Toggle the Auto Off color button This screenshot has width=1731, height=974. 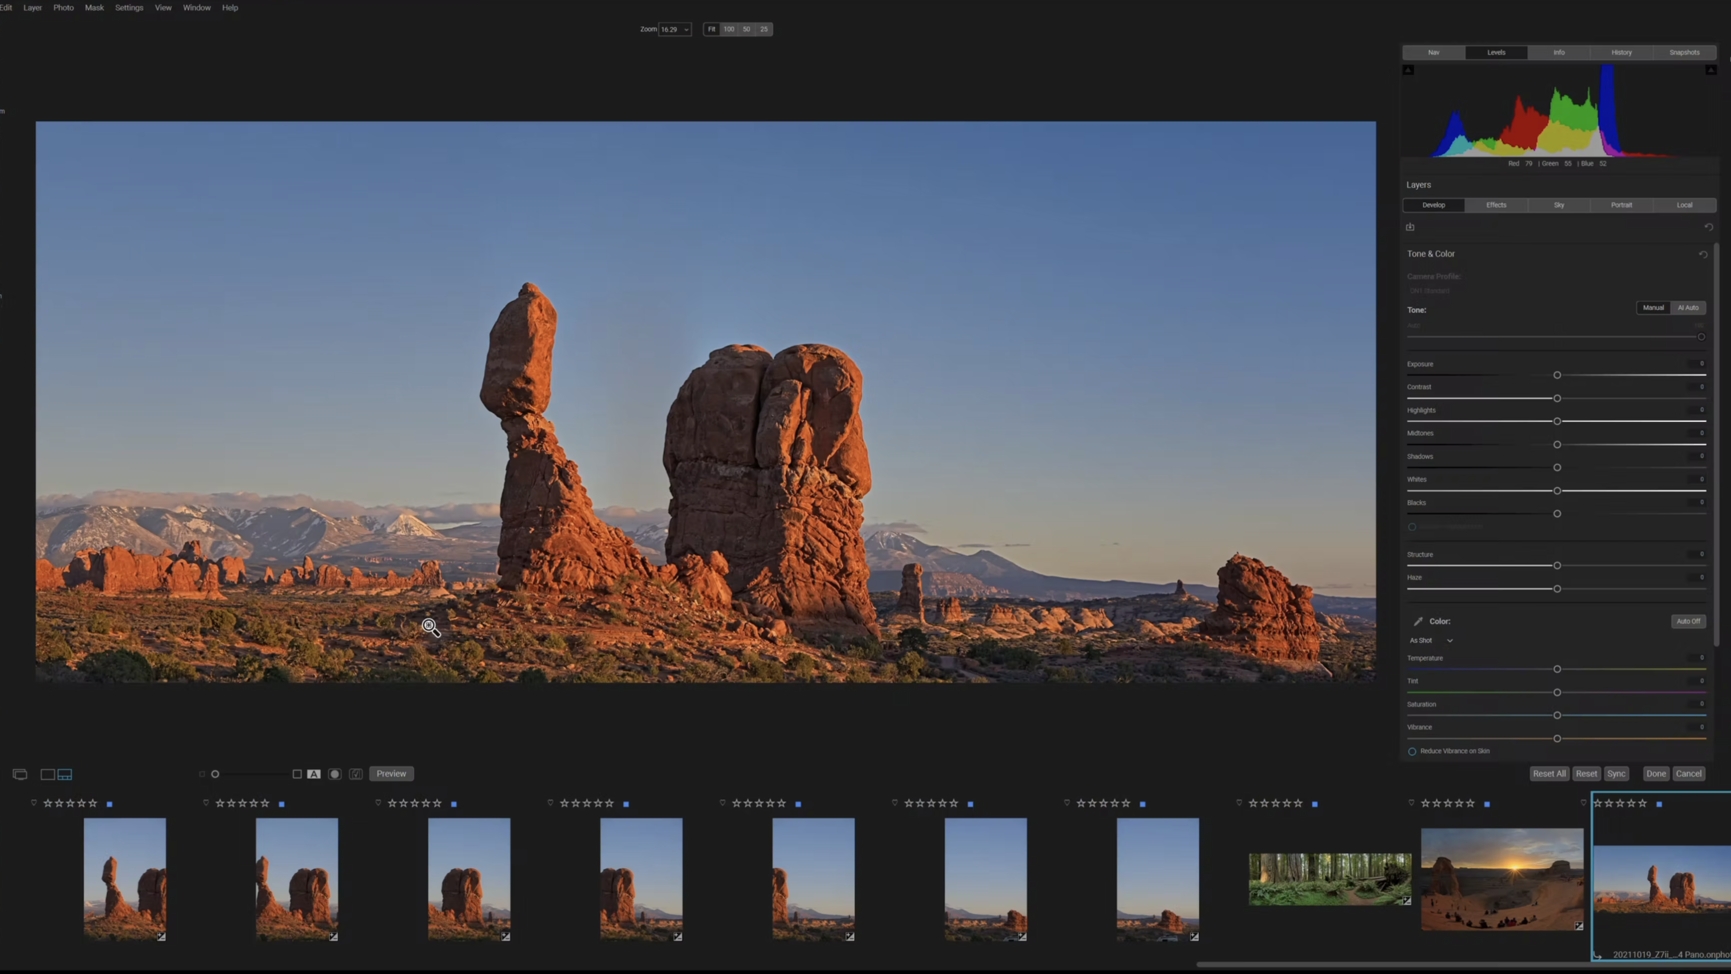1688,621
